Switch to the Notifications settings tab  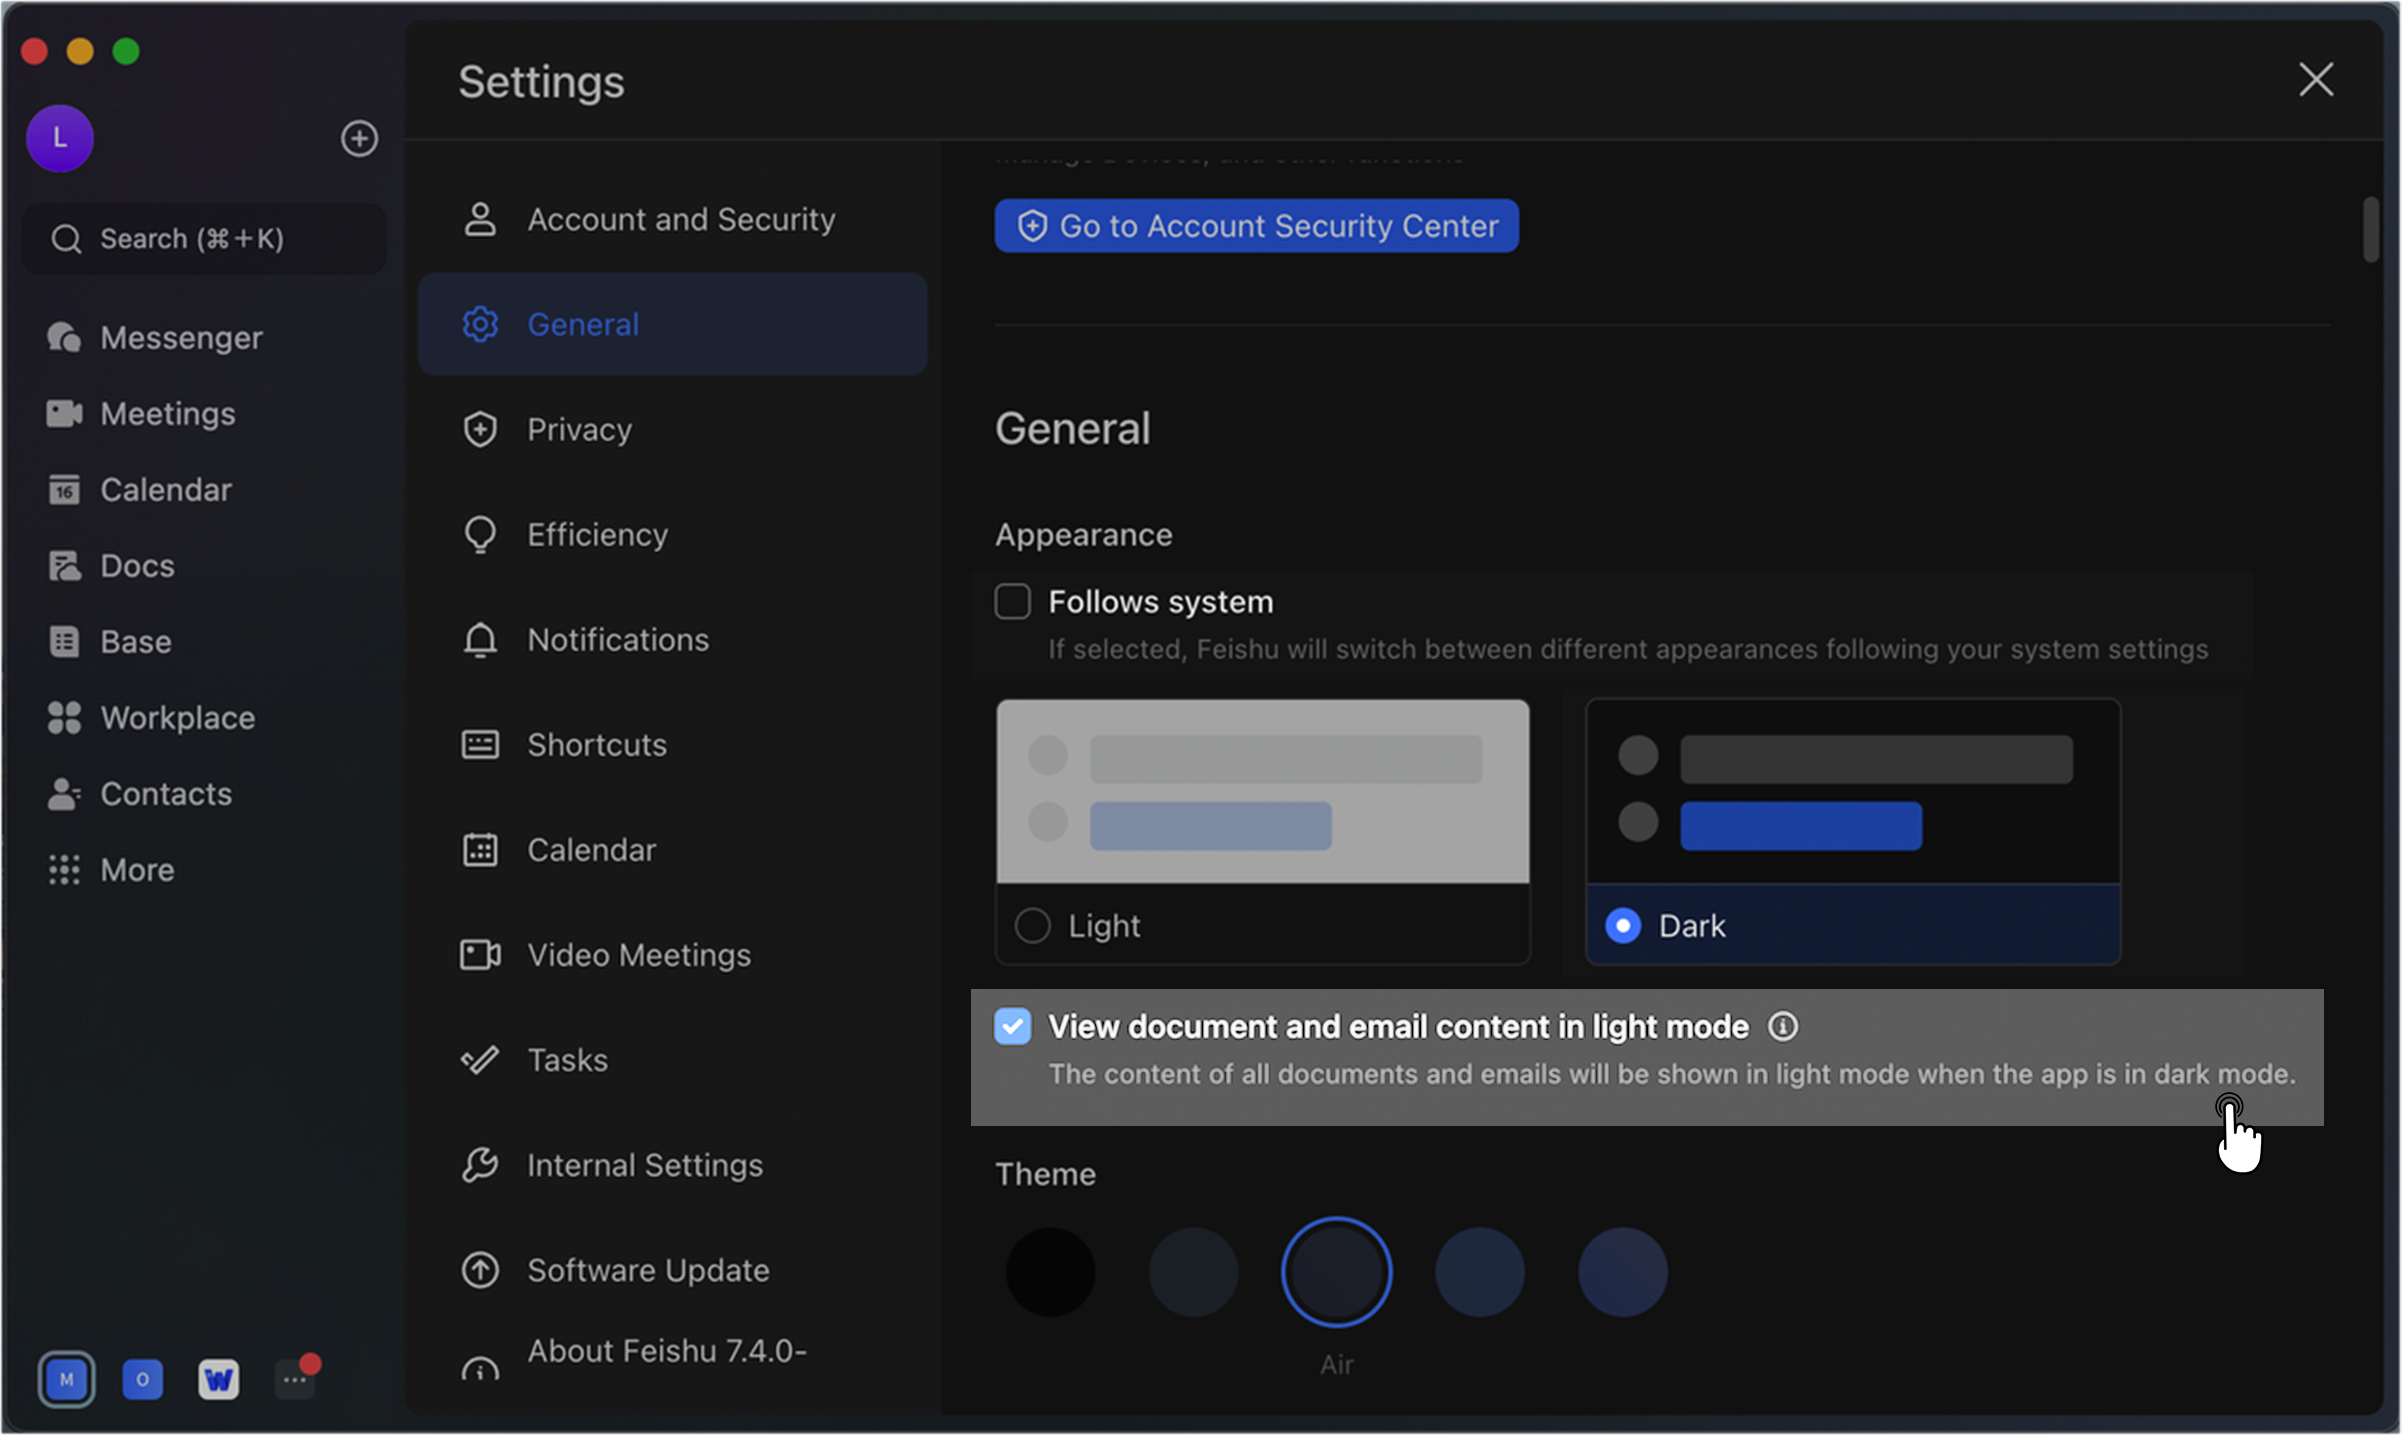[618, 639]
